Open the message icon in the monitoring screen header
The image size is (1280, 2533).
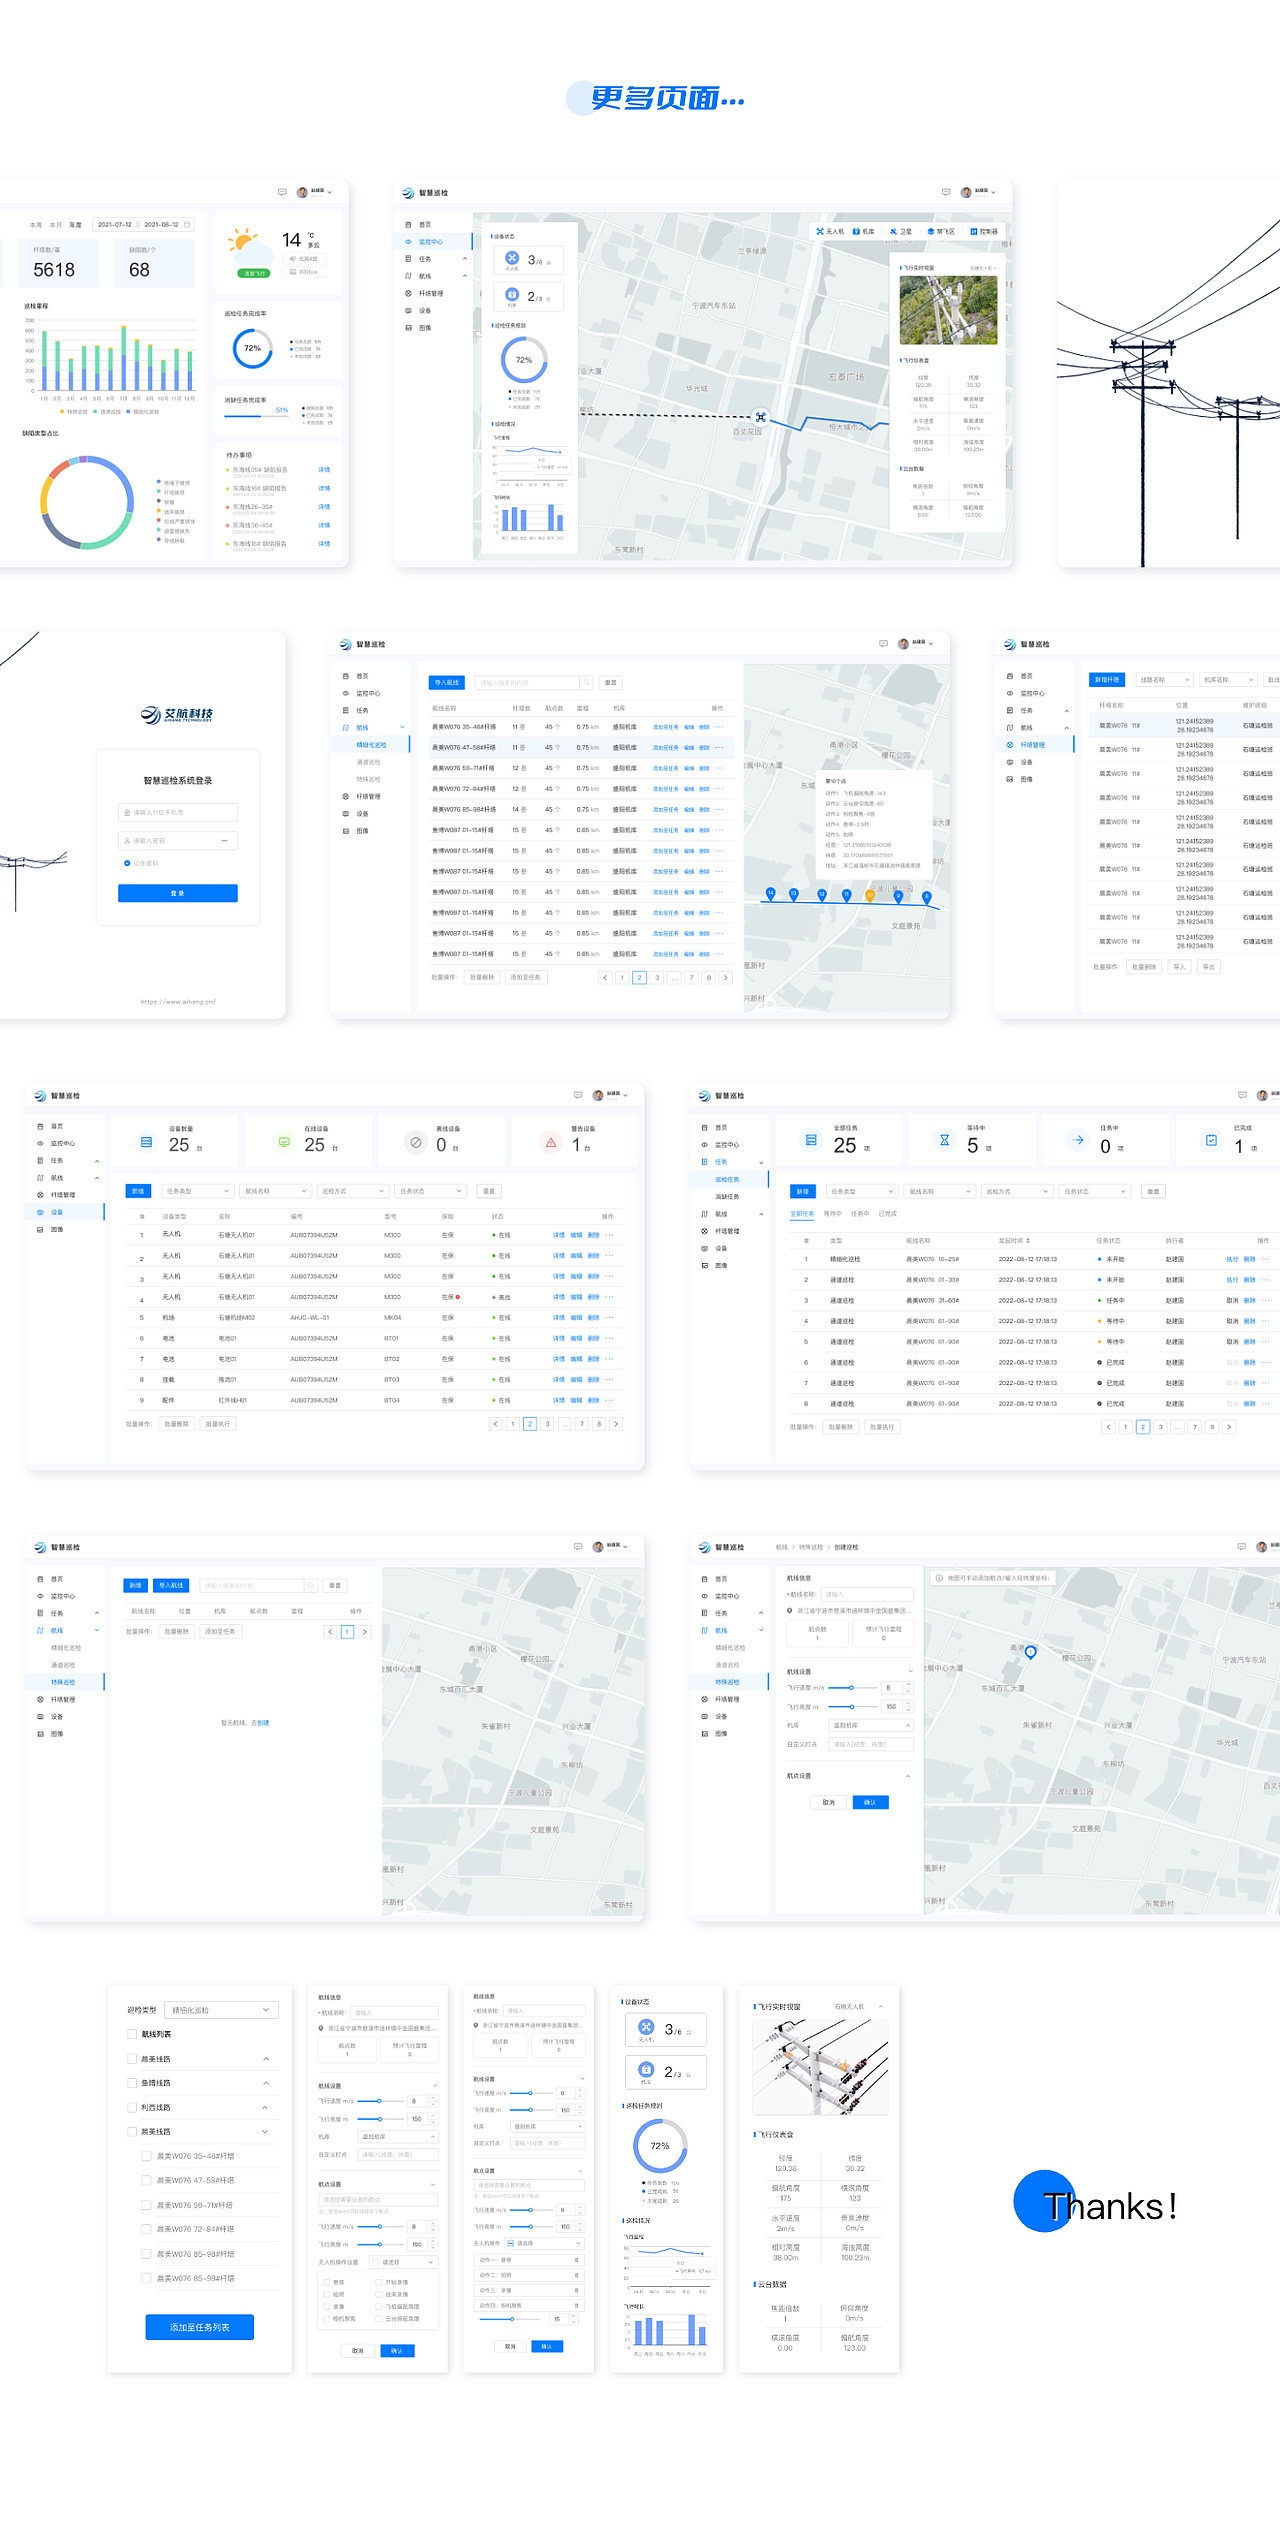click(x=946, y=192)
